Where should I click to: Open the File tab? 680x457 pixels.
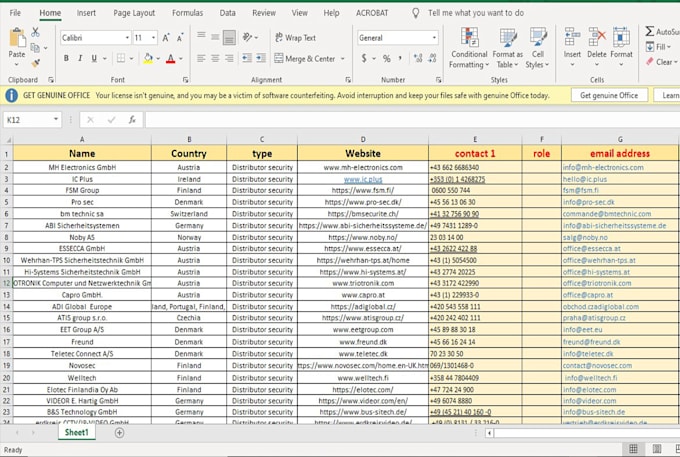point(15,13)
